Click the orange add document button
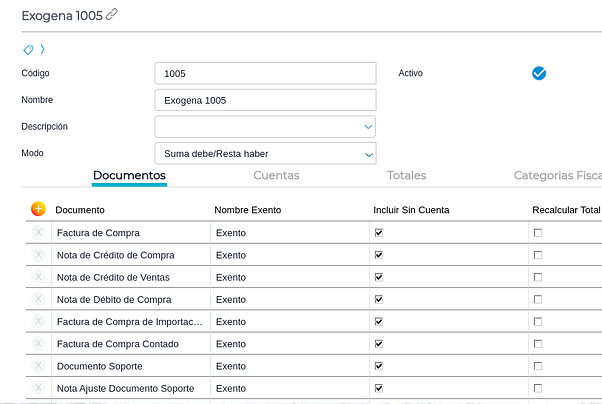Screen dimensions: 602x404 tap(38, 209)
